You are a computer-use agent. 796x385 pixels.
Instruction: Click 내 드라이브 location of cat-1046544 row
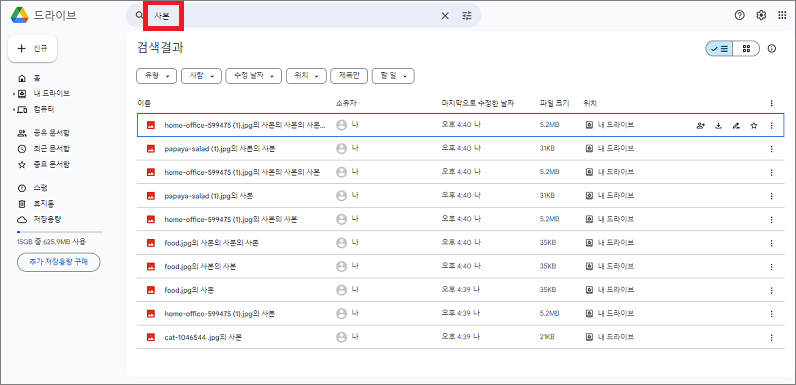pyautogui.click(x=610, y=337)
